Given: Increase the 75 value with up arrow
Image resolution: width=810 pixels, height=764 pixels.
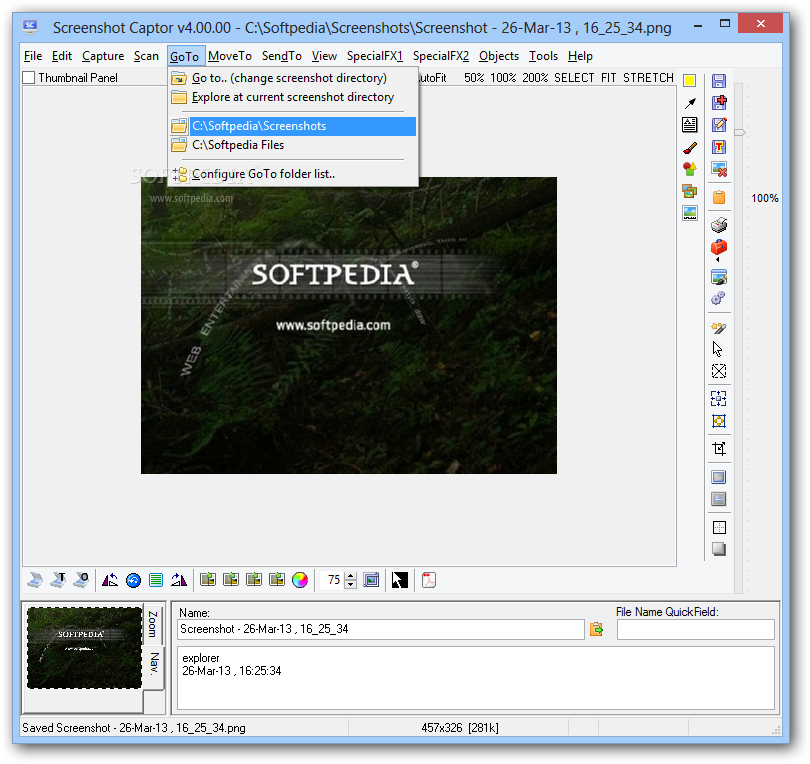Looking at the screenshot, I should tap(351, 576).
